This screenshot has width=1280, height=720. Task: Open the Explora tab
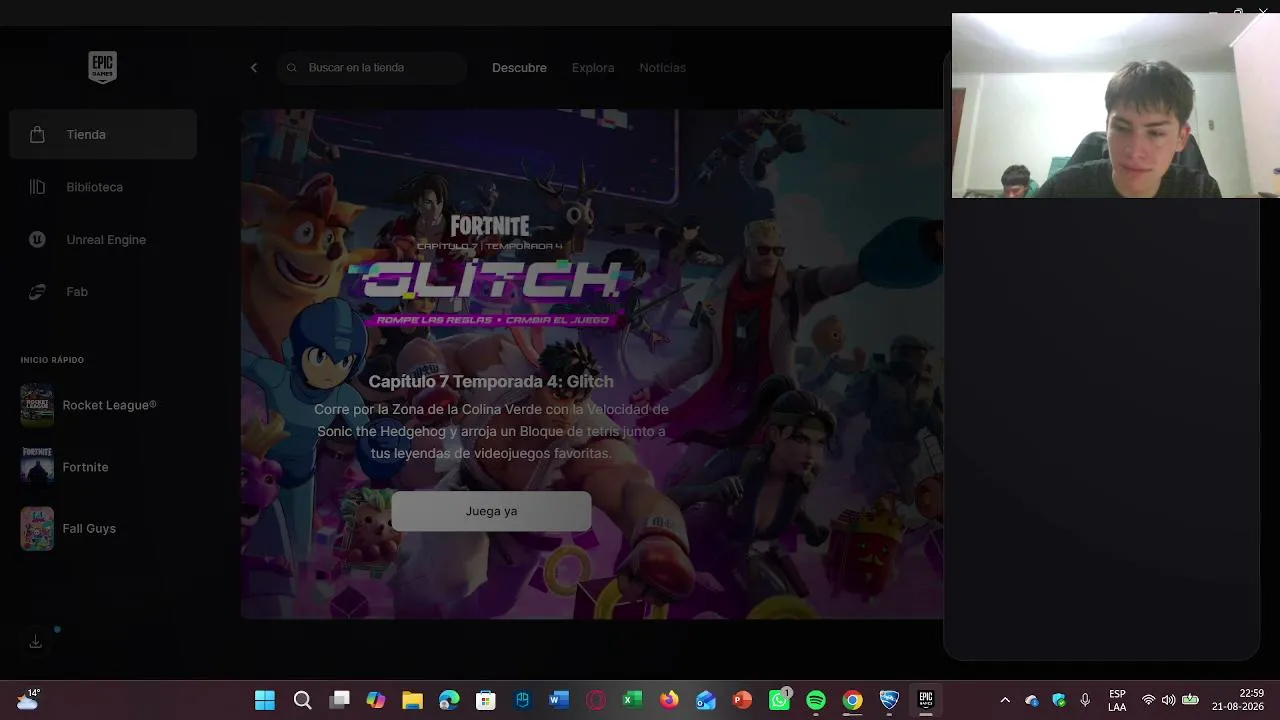point(593,68)
